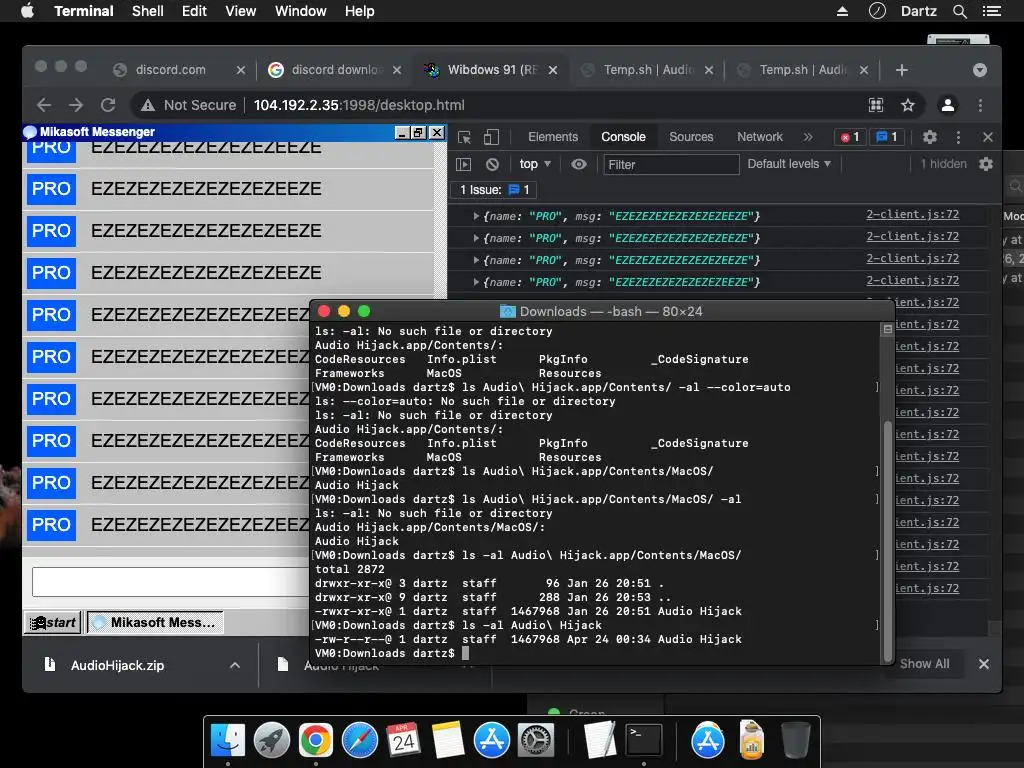Switch to the Sources panel
The height and width of the screenshot is (768, 1024).
691,137
